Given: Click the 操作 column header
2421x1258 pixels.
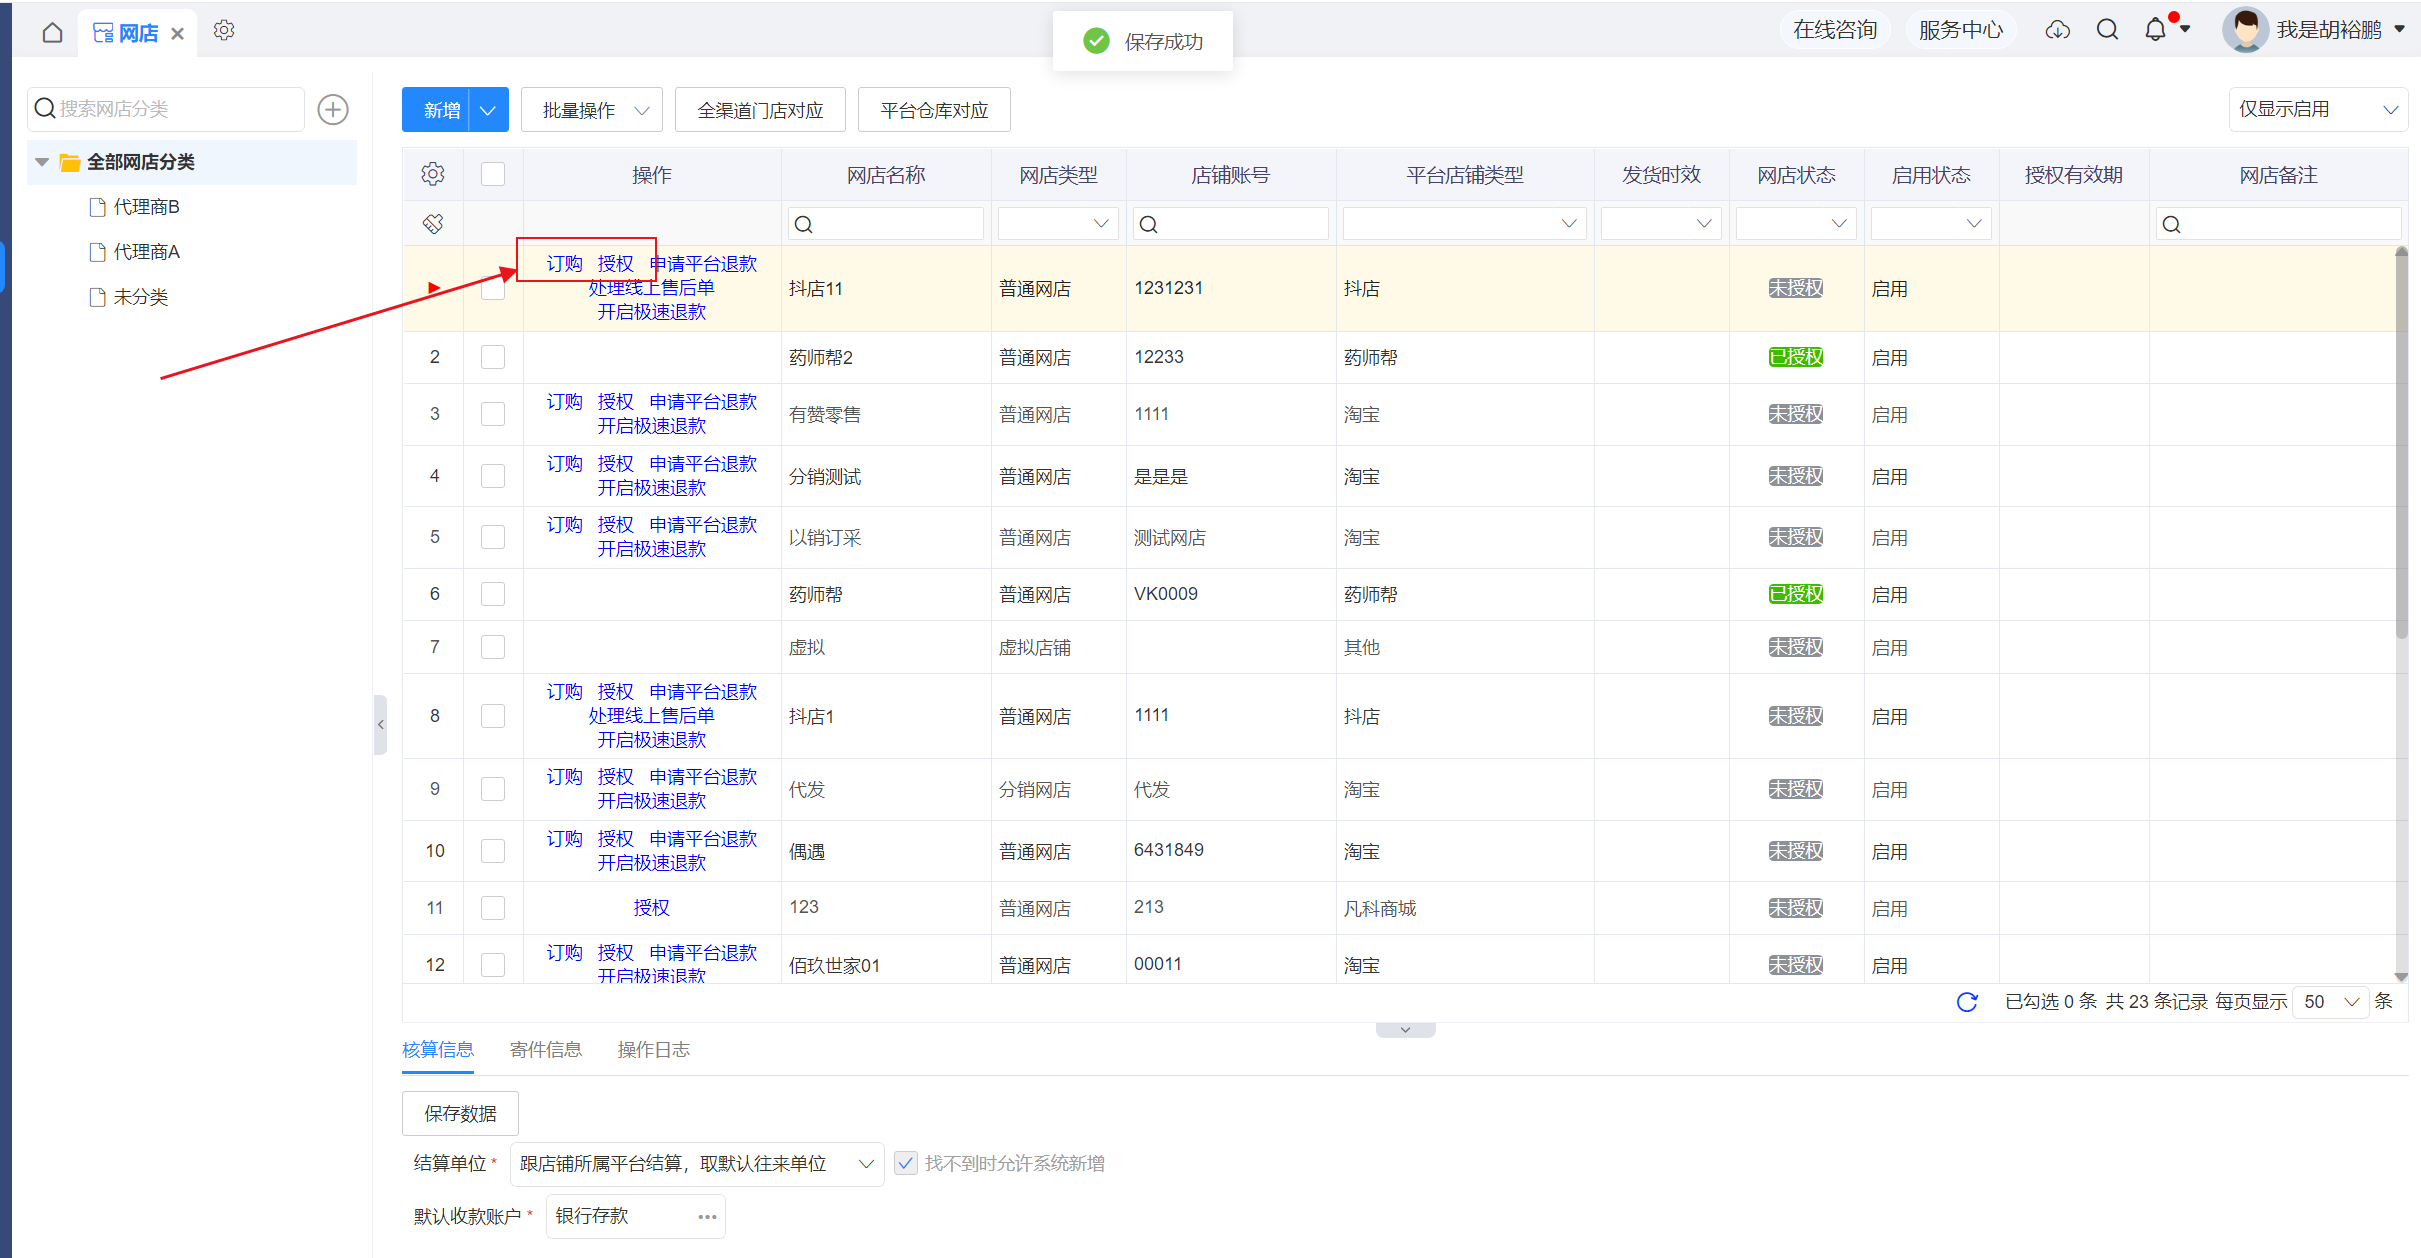Looking at the screenshot, I should point(652,175).
